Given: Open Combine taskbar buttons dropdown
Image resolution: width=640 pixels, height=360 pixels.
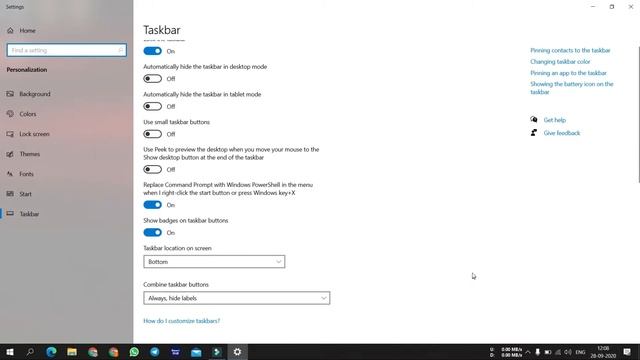Looking at the screenshot, I should [x=237, y=298].
